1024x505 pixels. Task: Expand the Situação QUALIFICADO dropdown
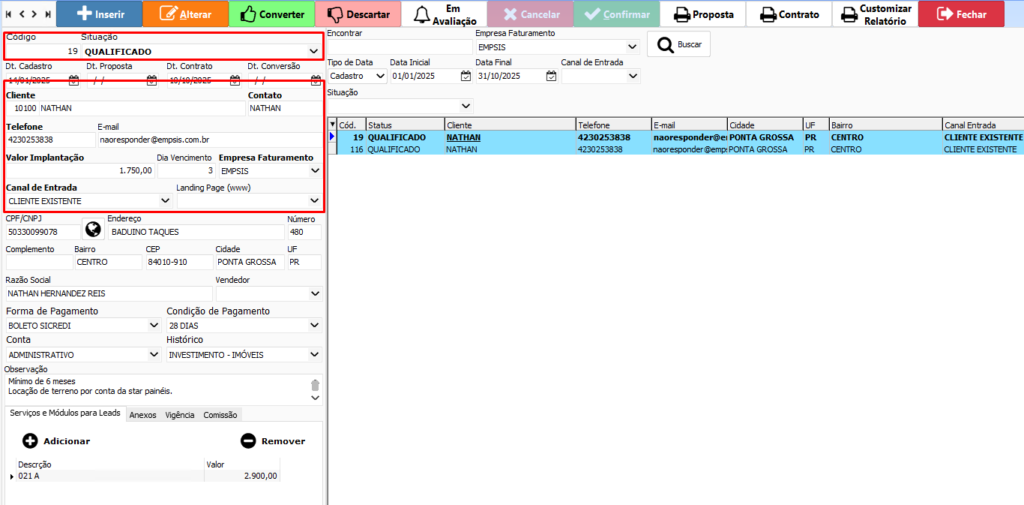(x=314, y=50)
